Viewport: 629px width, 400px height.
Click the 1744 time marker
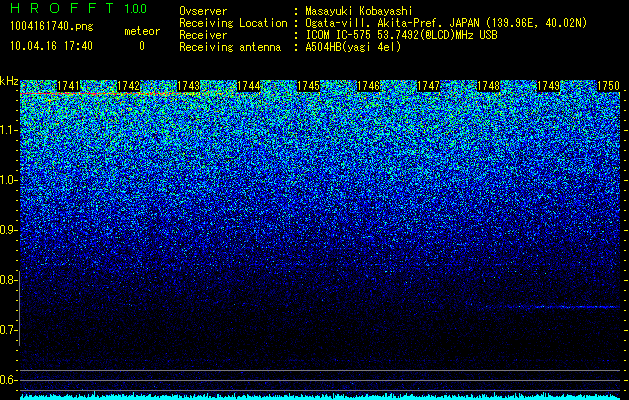(x=249, y=86)
